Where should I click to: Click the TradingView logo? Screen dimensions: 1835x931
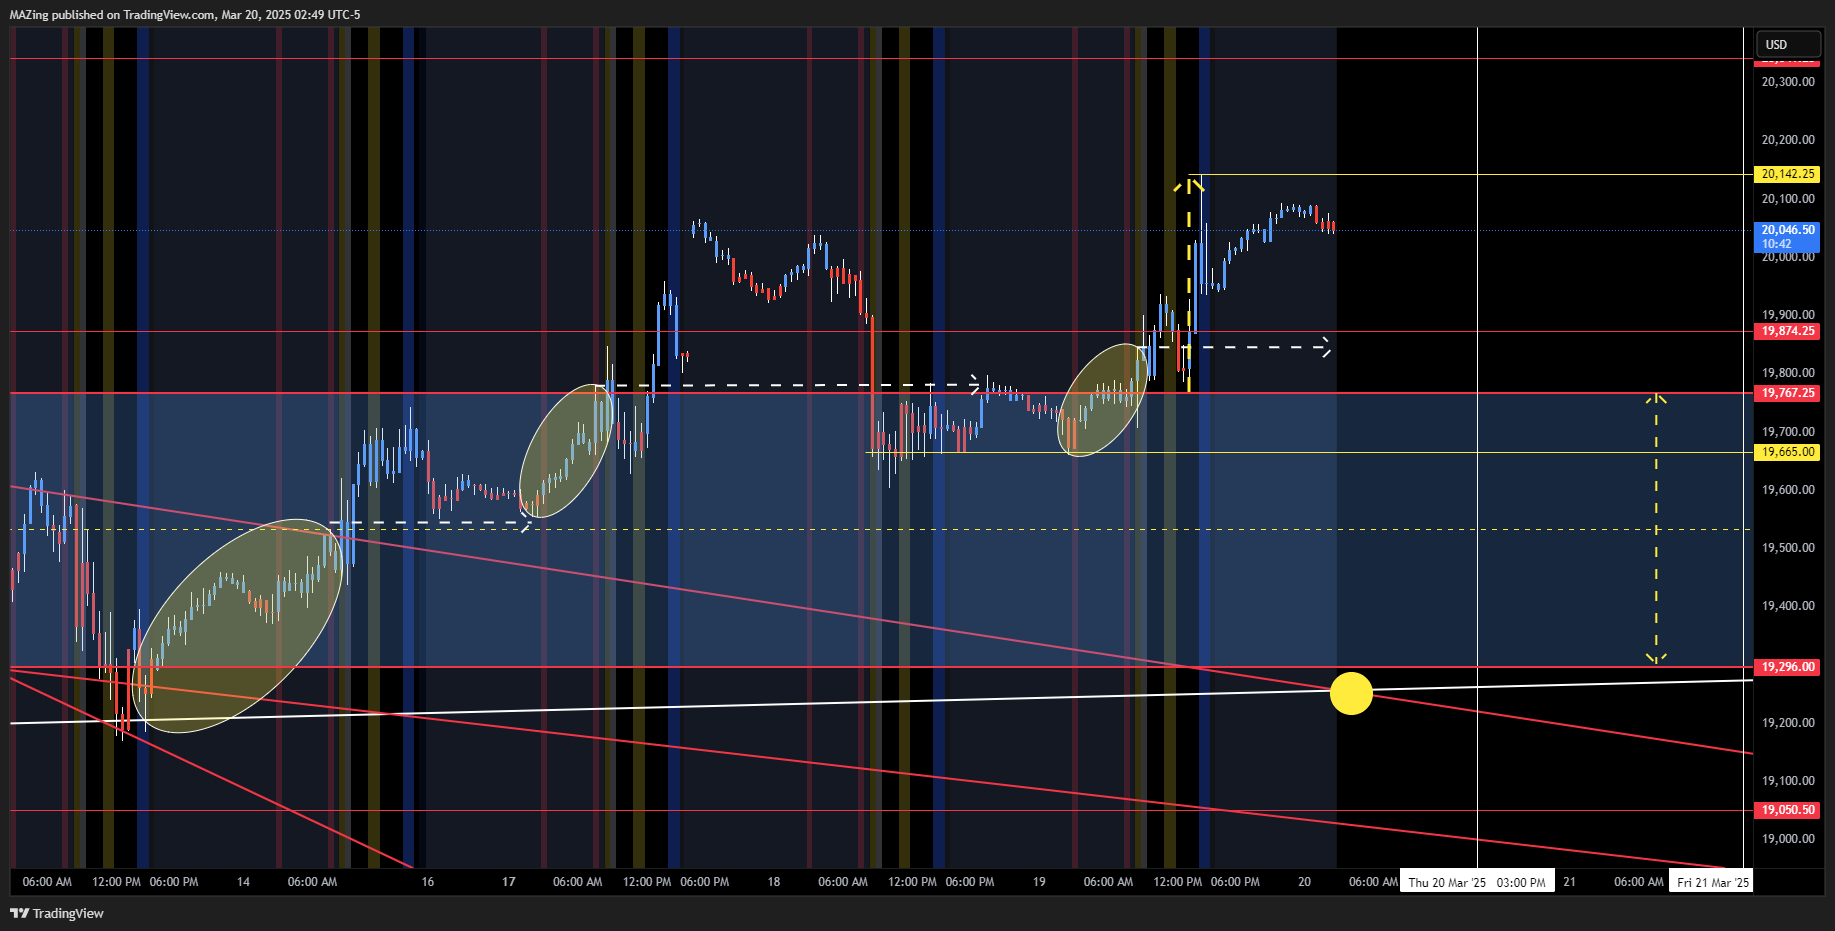tap(57, 913)
